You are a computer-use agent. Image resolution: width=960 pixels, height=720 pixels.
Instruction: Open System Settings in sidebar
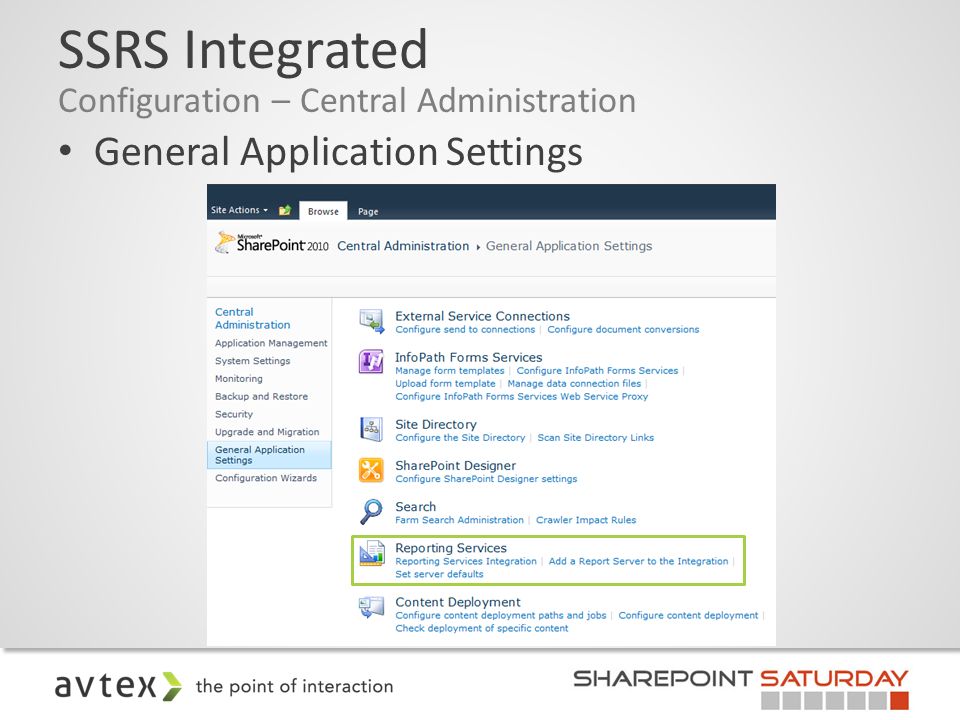pyautogui.click(x=252, y=361)
